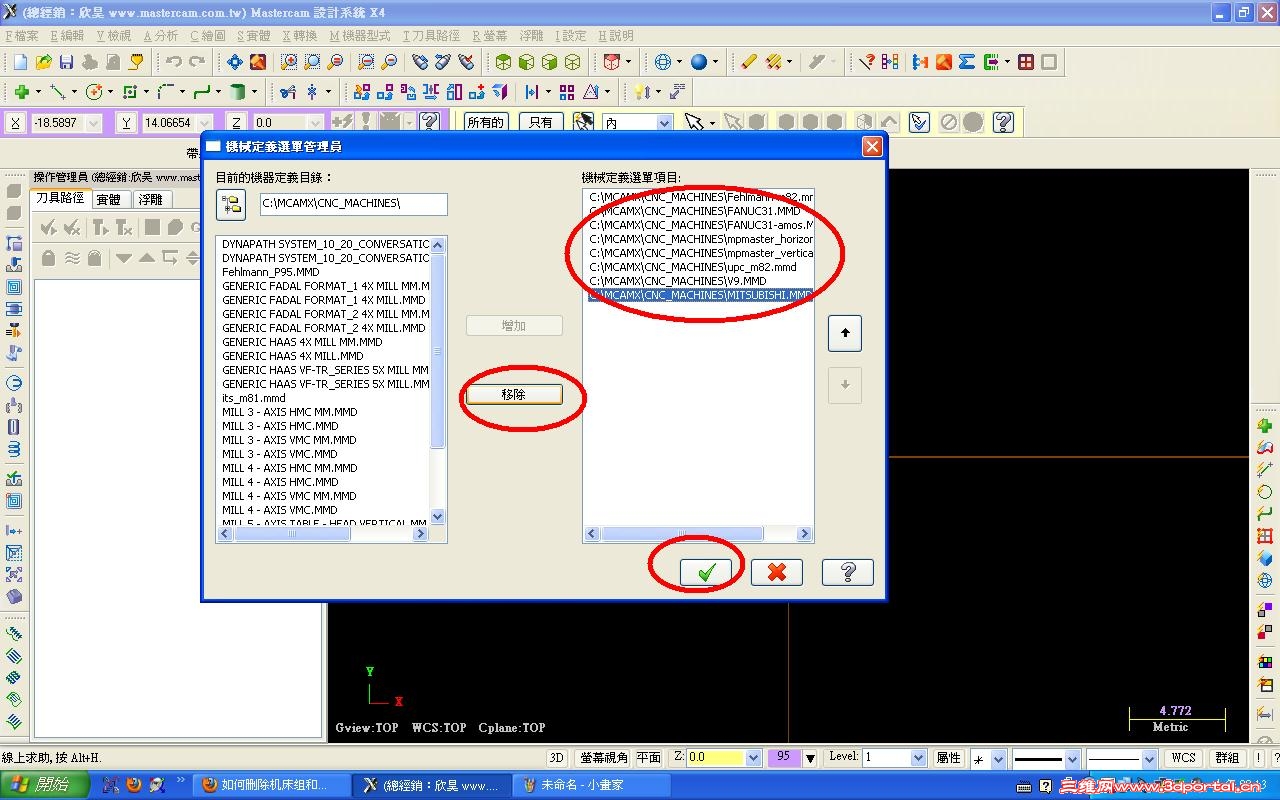The width and height of the screenshot is (1280, 800).
Task: Open the selection mode 內 dropdown
Action: [664, 123]
